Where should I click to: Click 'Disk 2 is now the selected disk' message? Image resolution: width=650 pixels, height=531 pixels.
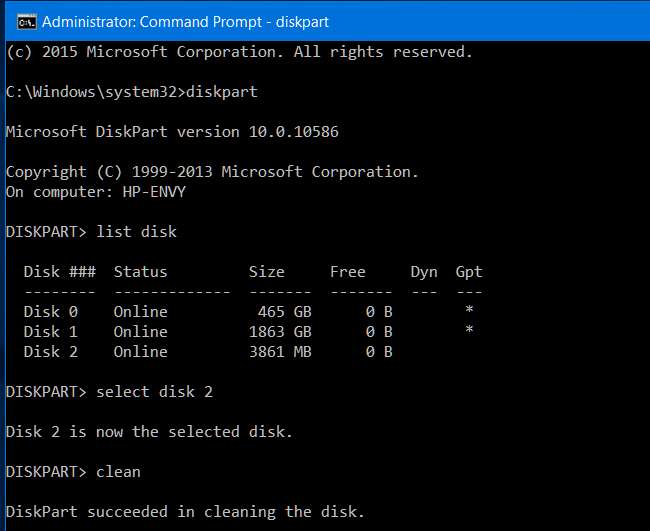149,431
